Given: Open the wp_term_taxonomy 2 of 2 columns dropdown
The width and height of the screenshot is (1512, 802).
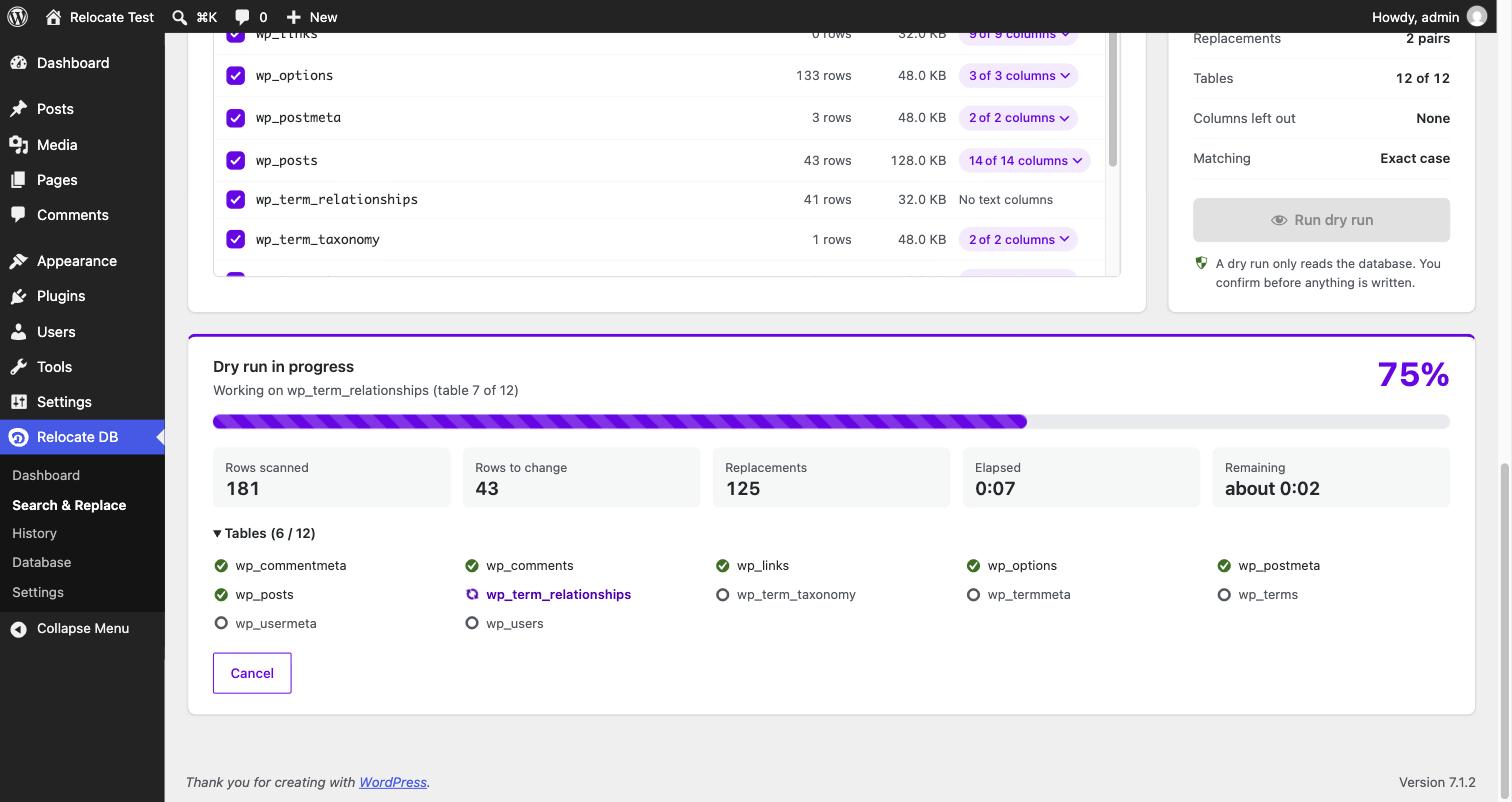Looking at the screenshot, I should (1018, 239).
